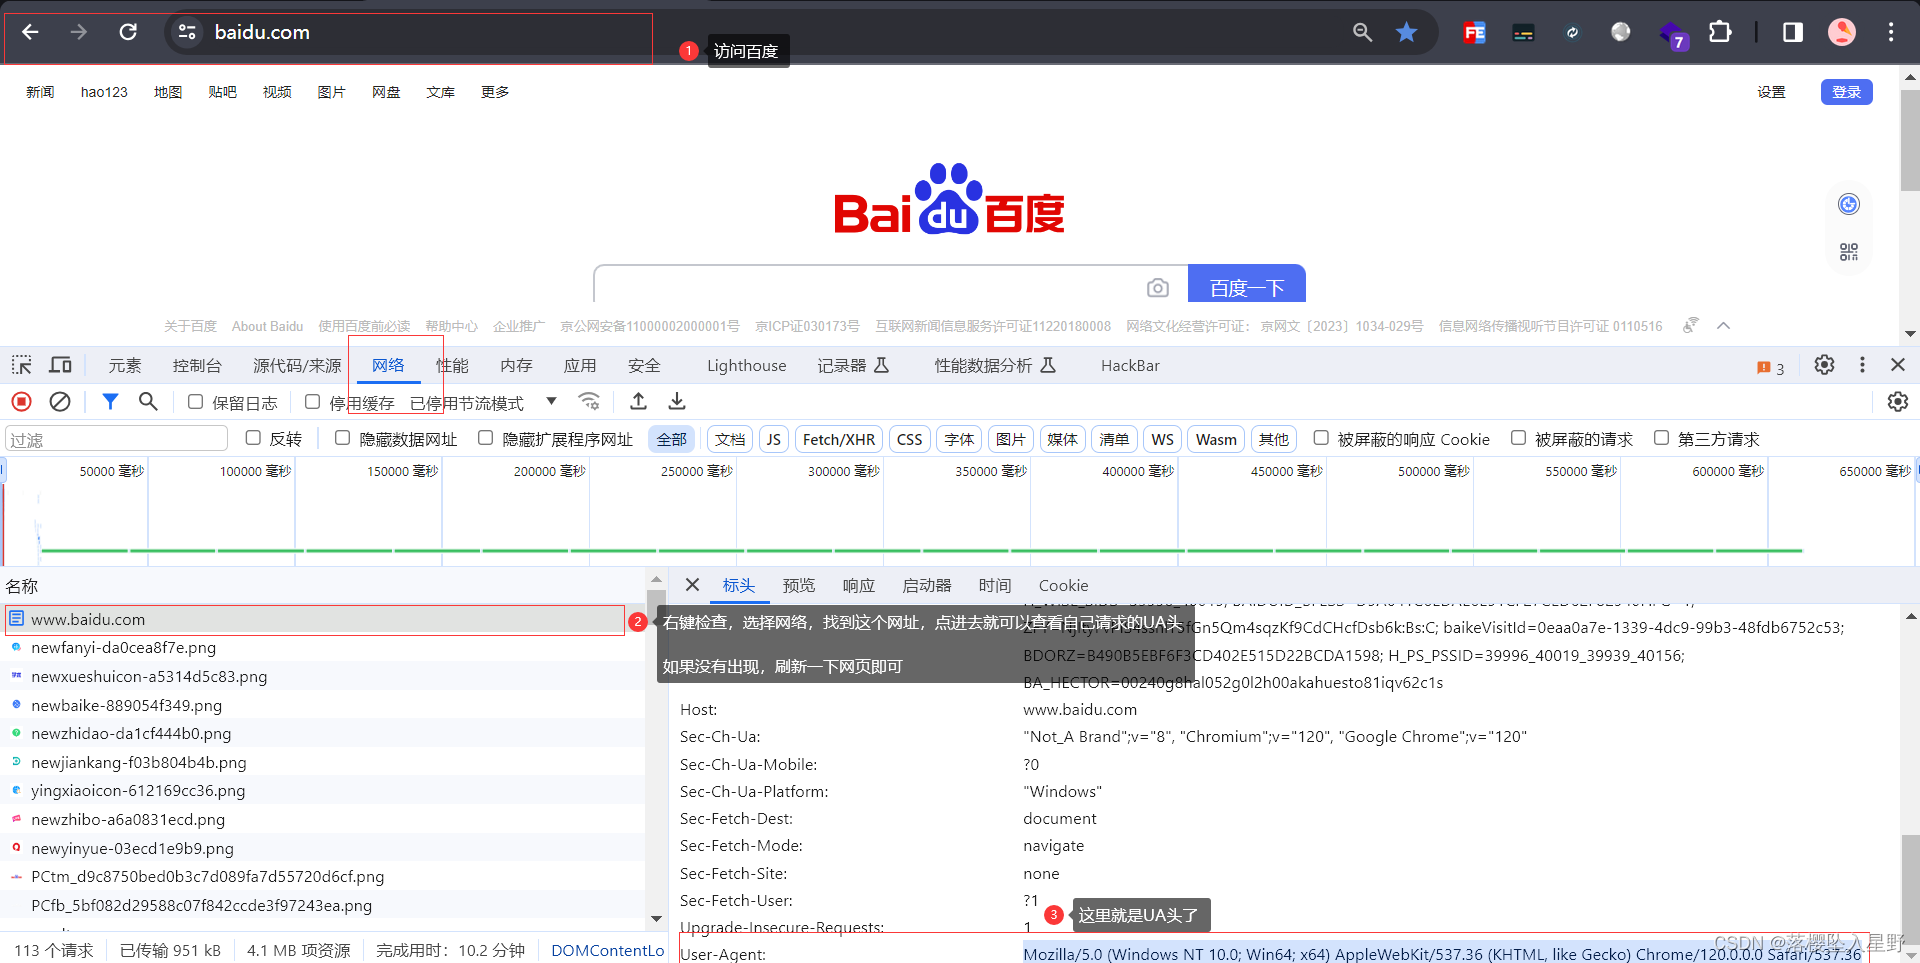1920x963 pixels.
Task: Select the Cookie details tab
Action: point(1063,585)
